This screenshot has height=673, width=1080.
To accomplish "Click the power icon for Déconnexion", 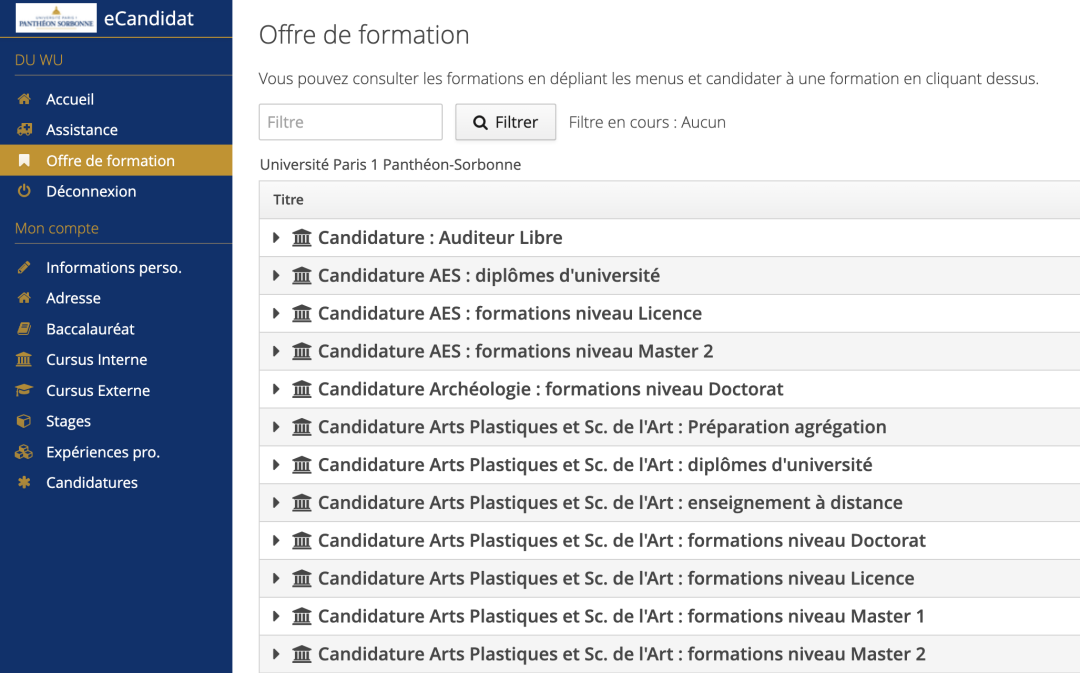I will [24, 191].
